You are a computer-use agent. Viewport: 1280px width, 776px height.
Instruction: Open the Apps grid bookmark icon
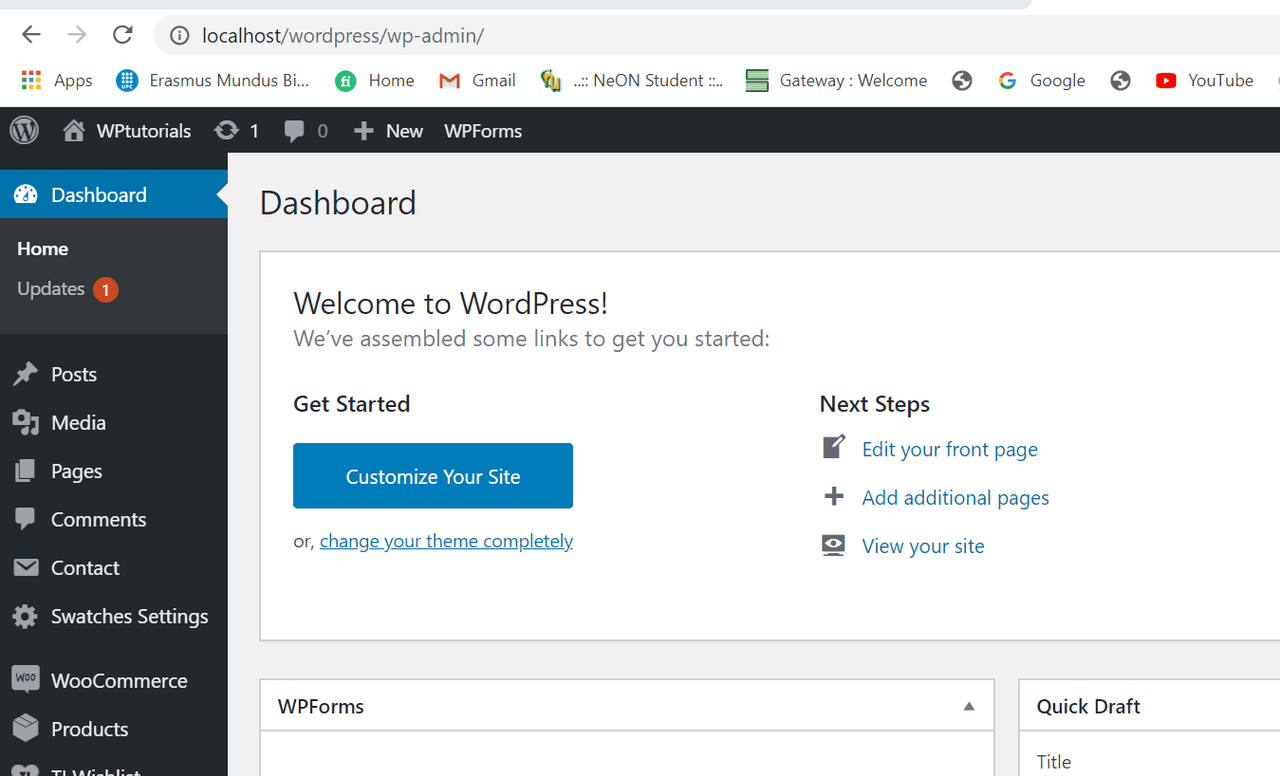click(31, 81)
